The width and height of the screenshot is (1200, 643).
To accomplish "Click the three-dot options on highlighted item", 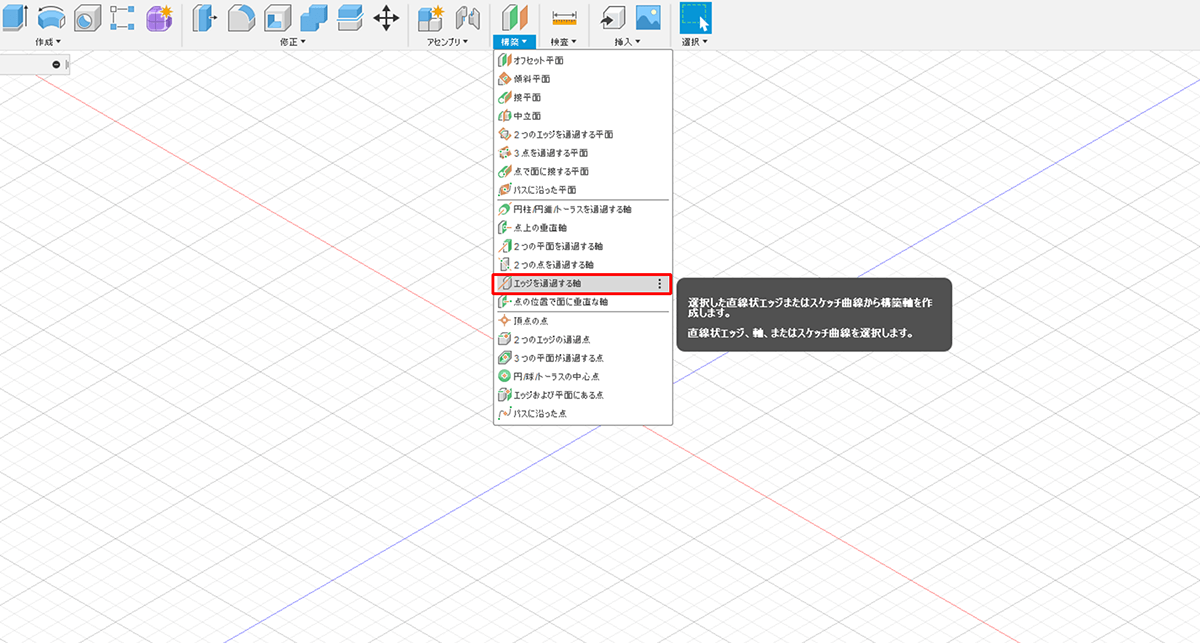I will coord(659,284).
